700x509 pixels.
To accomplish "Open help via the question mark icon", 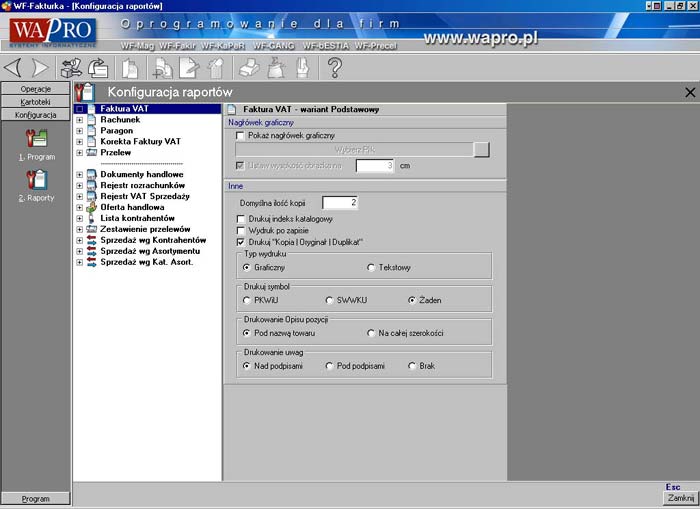I will [x=335, y=68].
